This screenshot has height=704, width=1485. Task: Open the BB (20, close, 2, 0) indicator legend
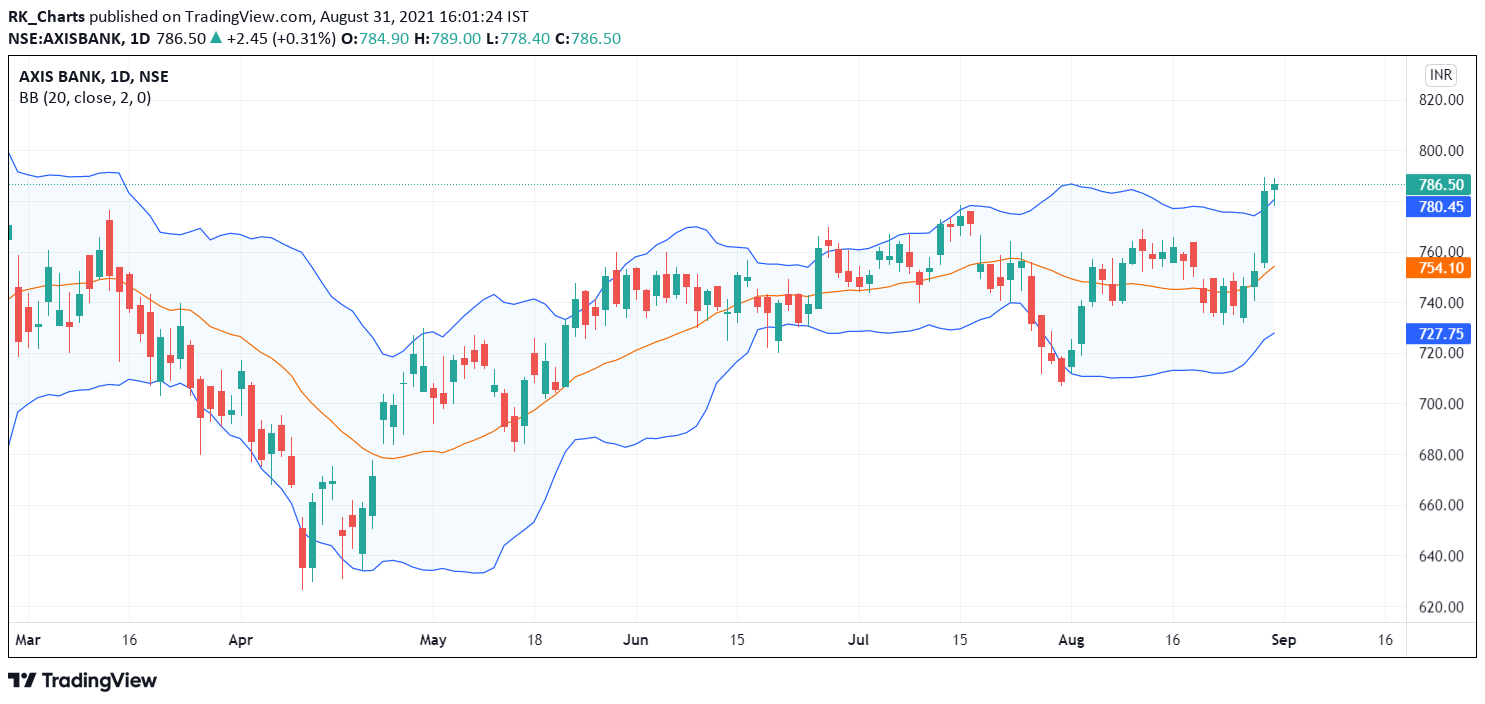(85, 98)
